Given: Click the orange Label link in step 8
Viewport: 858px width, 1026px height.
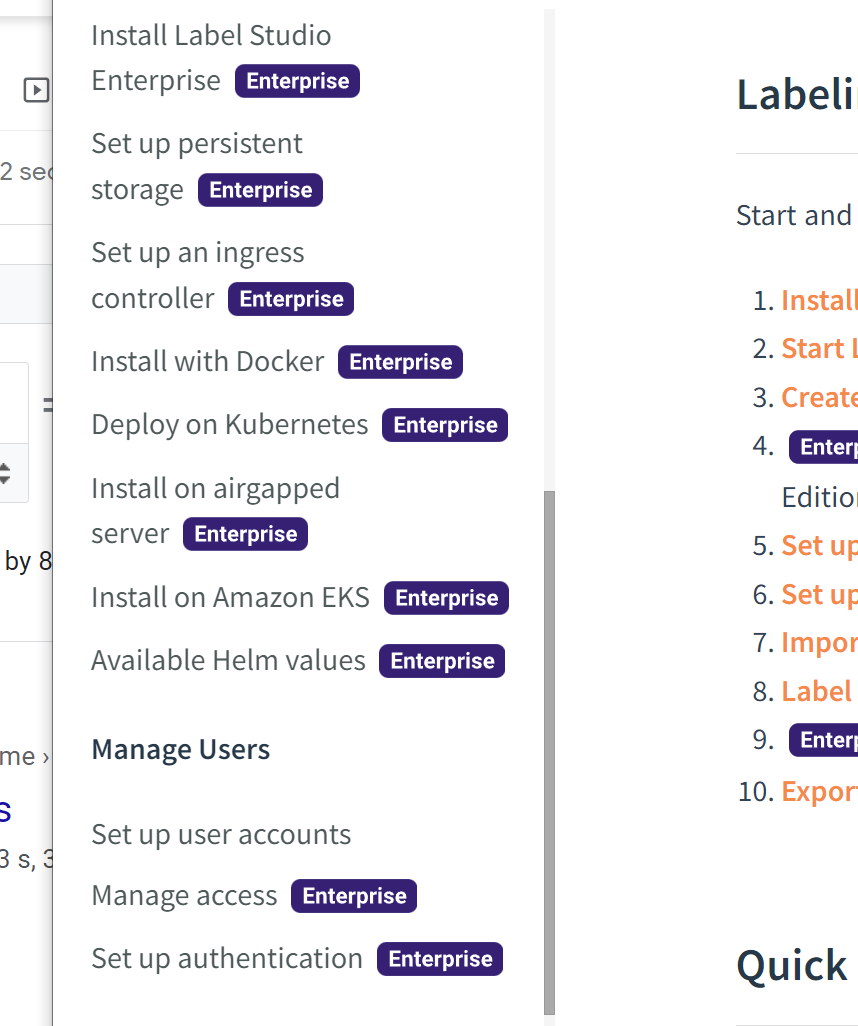Looking at the screenshot, I should [x=816, y=691].
